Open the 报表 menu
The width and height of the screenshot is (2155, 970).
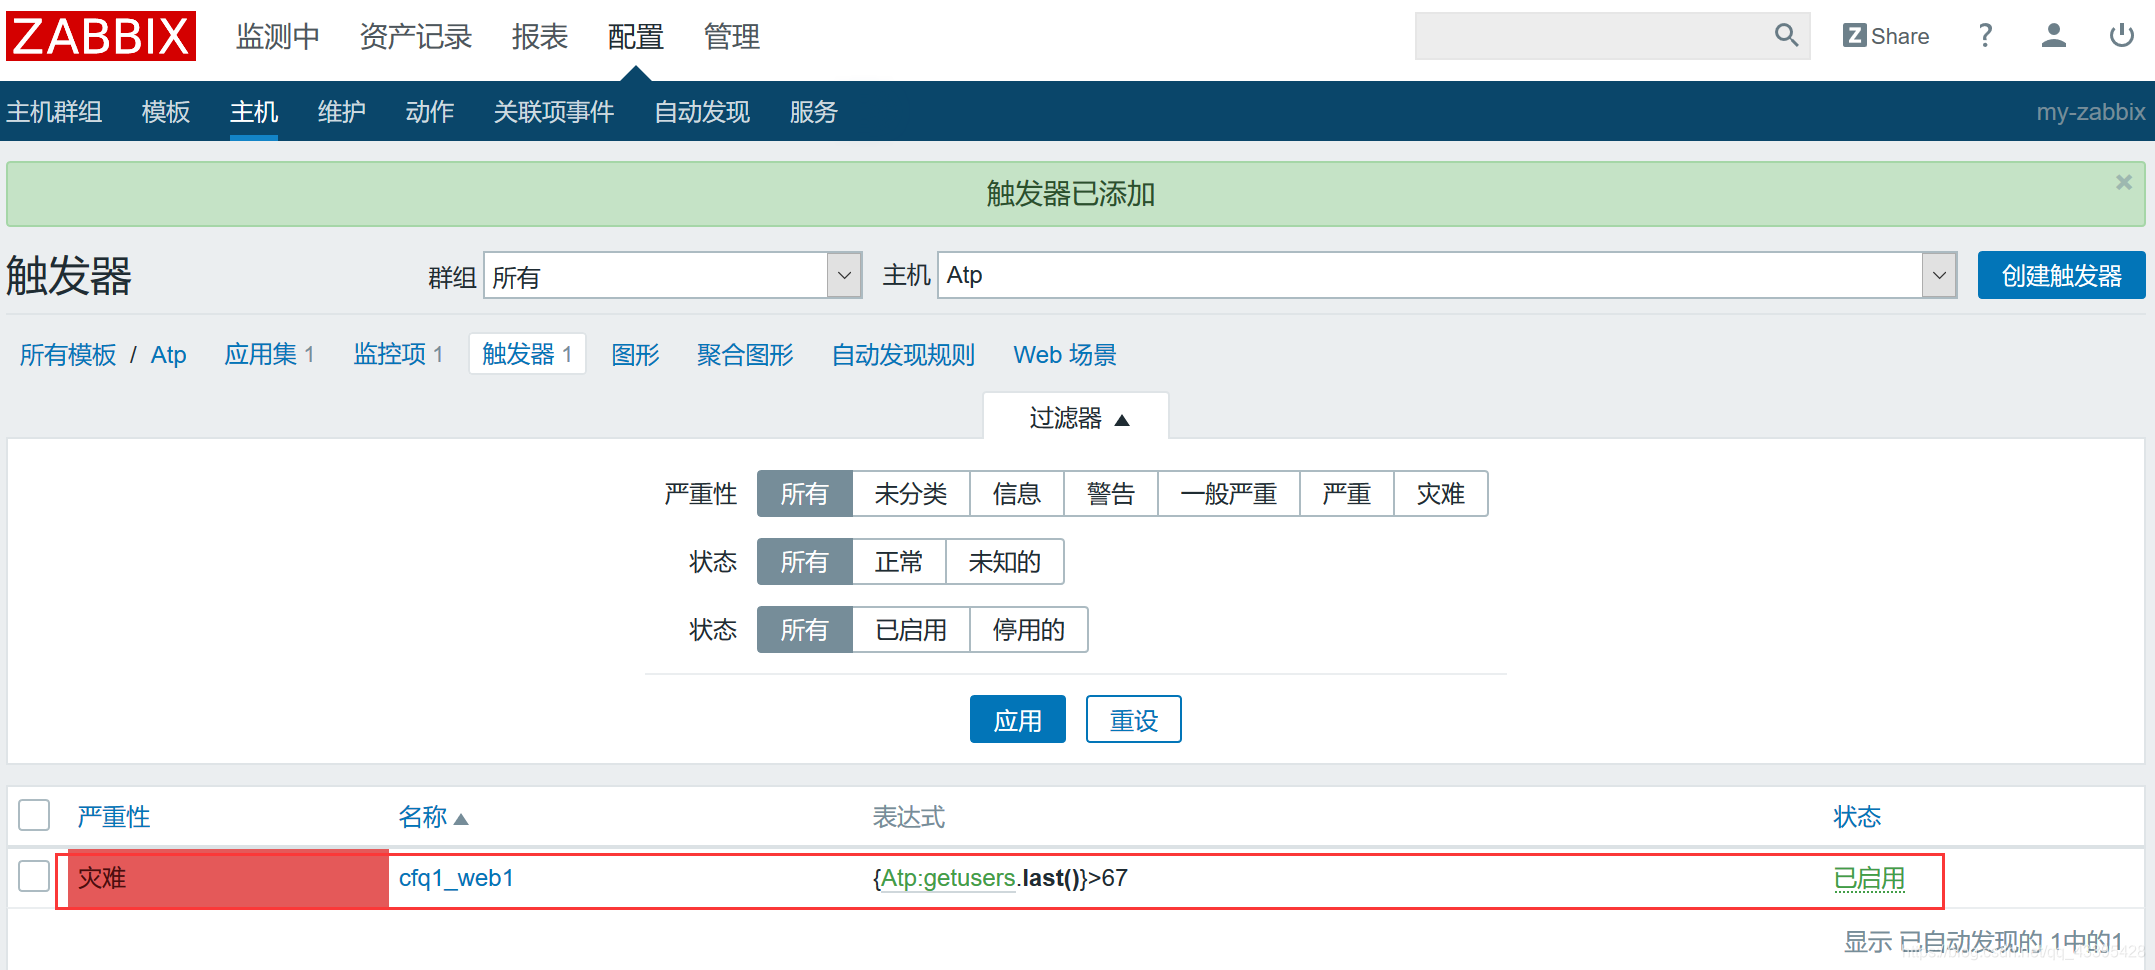(x=540, y=37)
